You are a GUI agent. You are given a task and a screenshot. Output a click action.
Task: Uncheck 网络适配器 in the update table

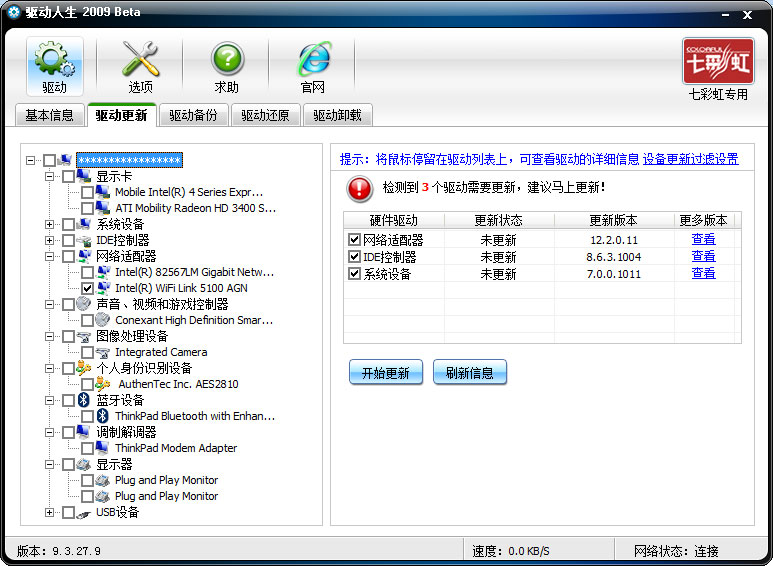(x=354, y=240)
